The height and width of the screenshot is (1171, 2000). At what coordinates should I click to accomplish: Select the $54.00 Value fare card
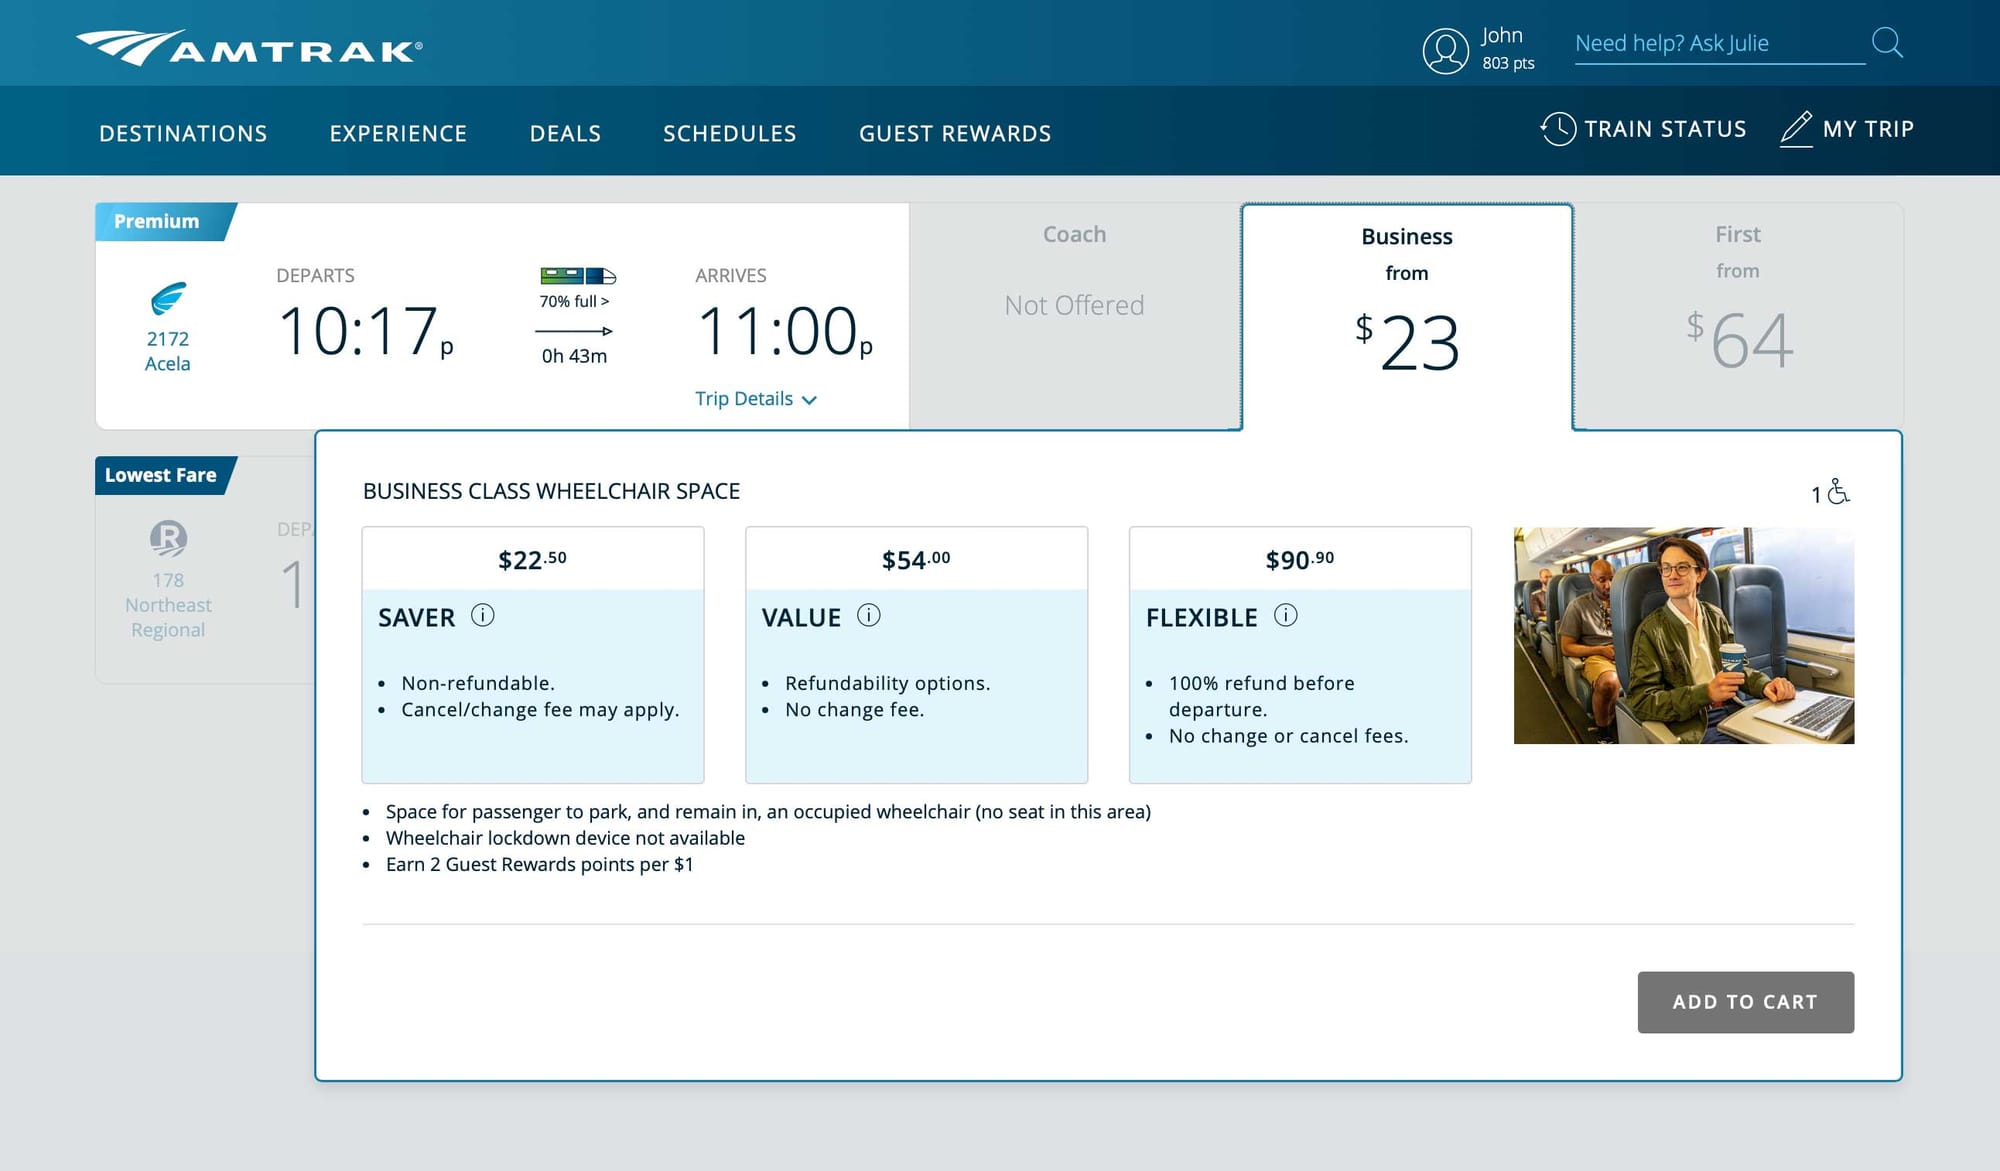[915, 654]
